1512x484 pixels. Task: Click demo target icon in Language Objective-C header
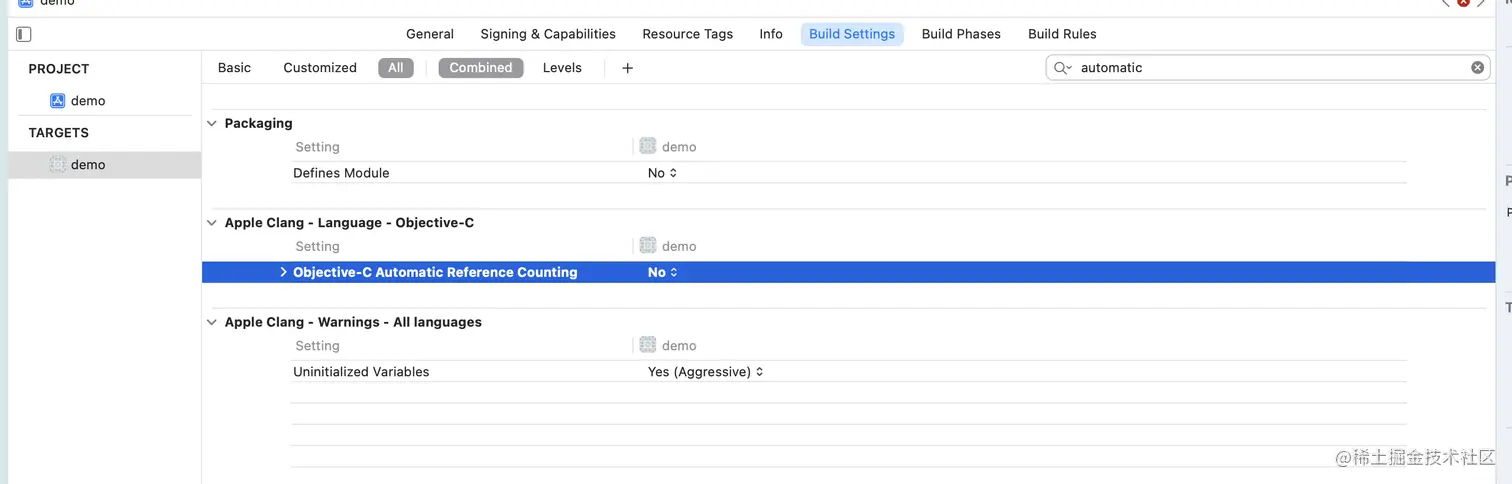coord(647,246)
